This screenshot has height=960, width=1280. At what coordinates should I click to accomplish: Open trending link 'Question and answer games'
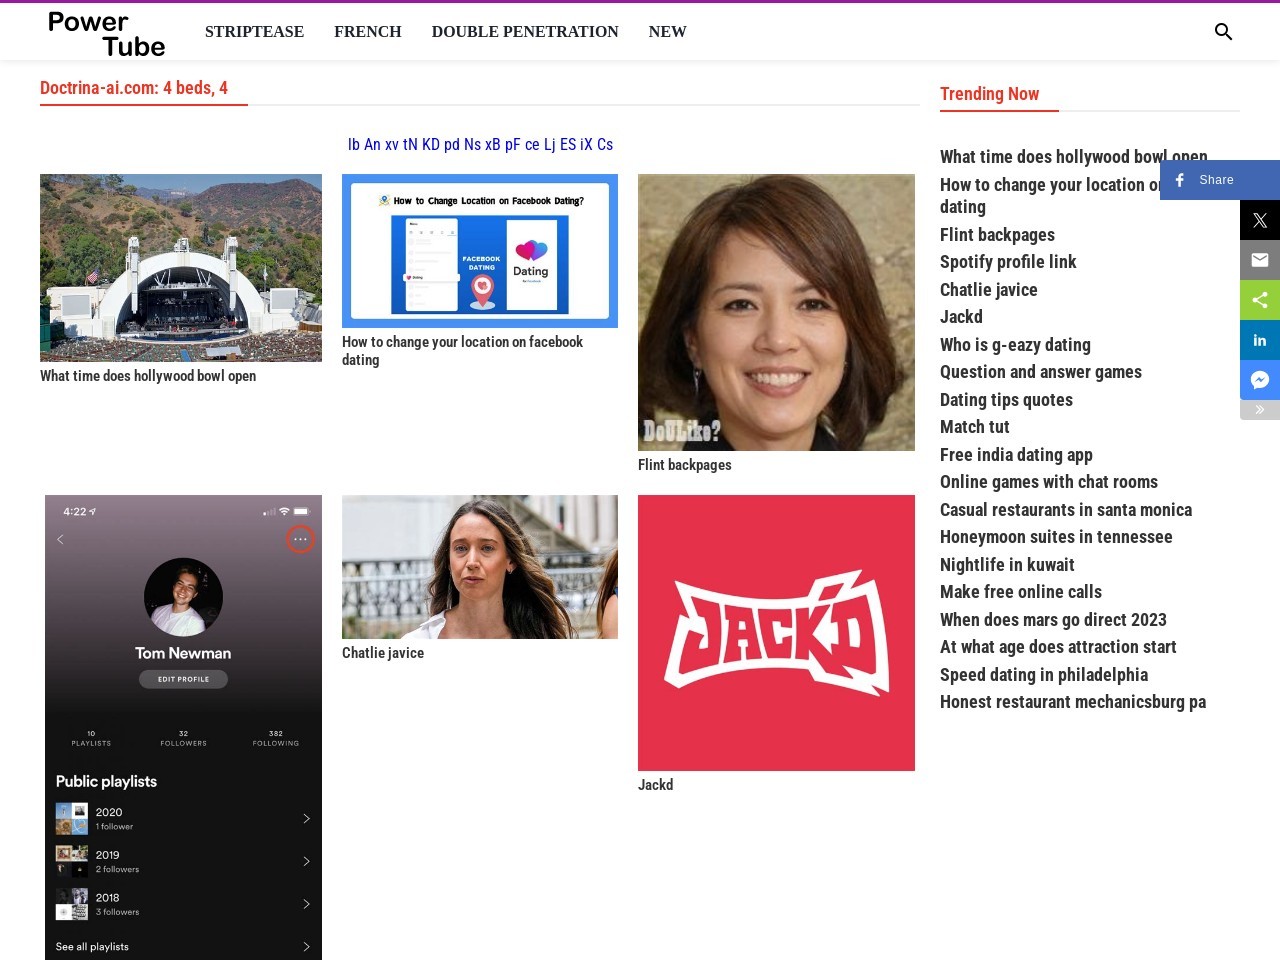click(1041, 372)
